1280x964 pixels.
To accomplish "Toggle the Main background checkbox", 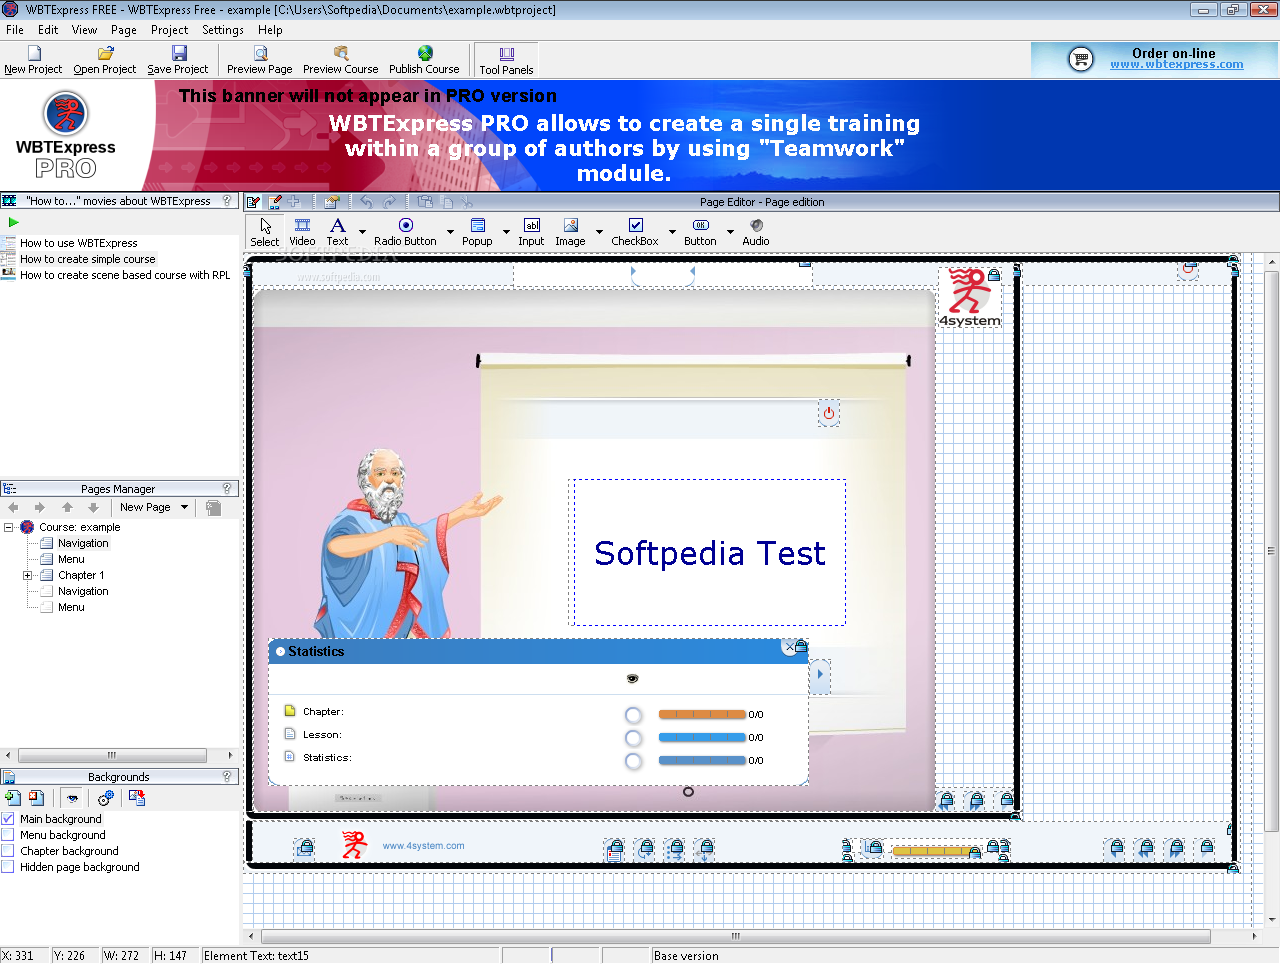I will pos(8,818).
